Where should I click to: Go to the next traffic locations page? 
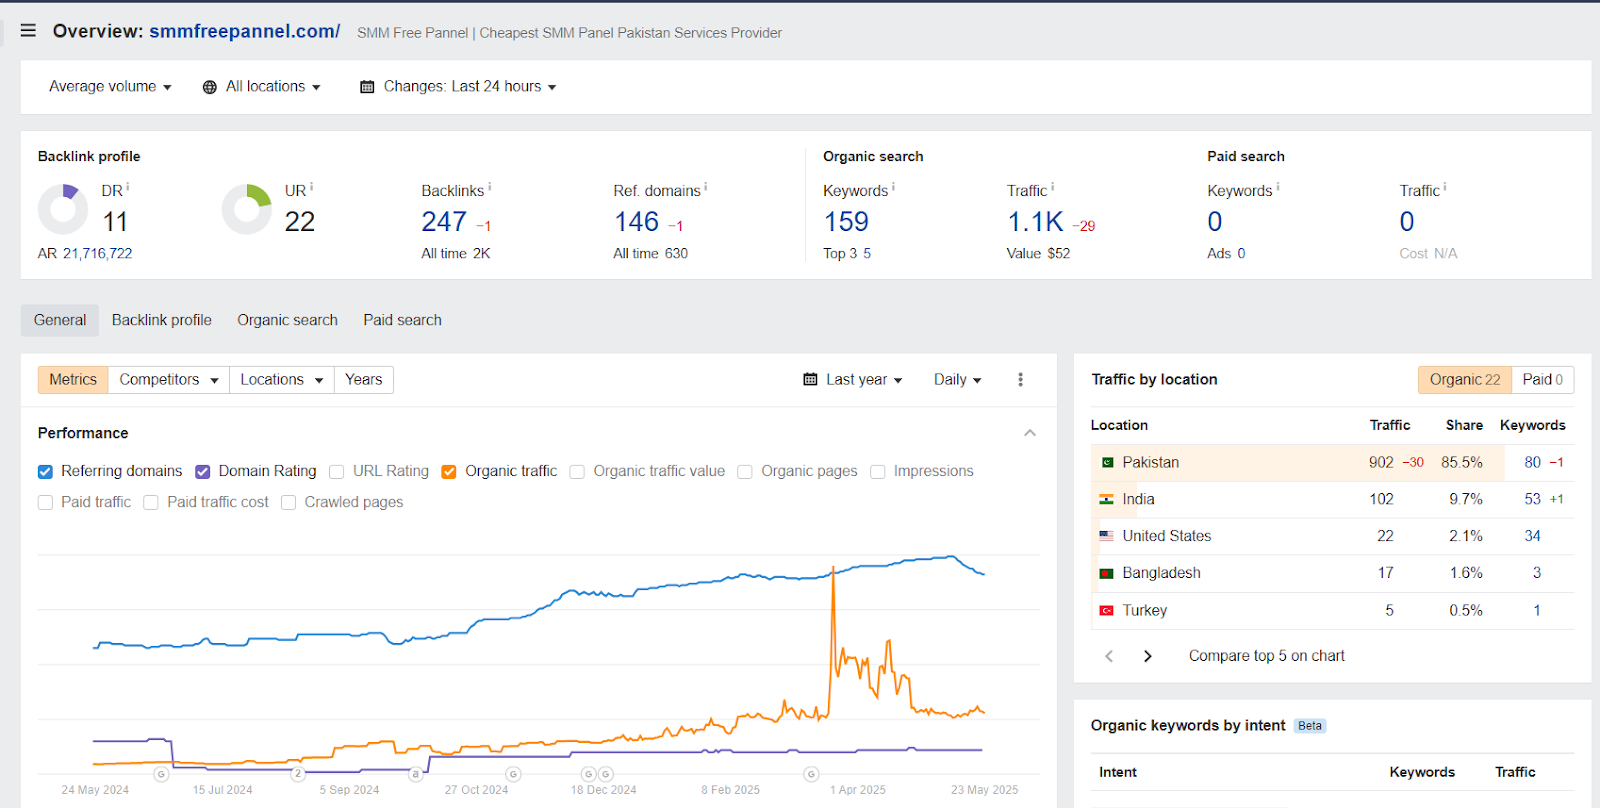click(x=1148, y=656)
